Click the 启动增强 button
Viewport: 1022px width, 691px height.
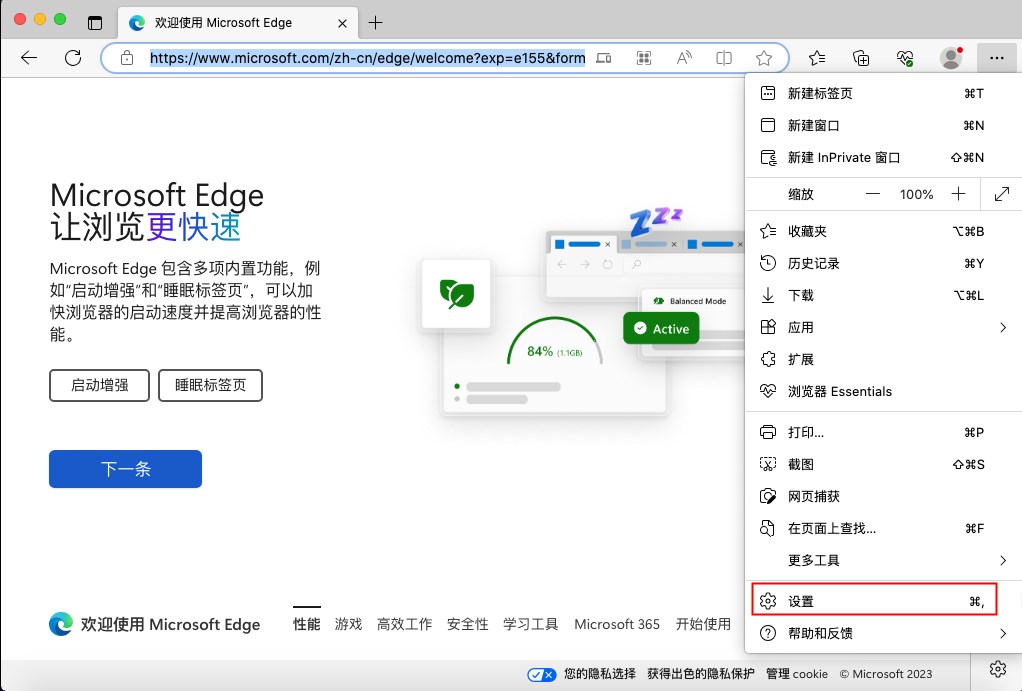tap(99, 385)
